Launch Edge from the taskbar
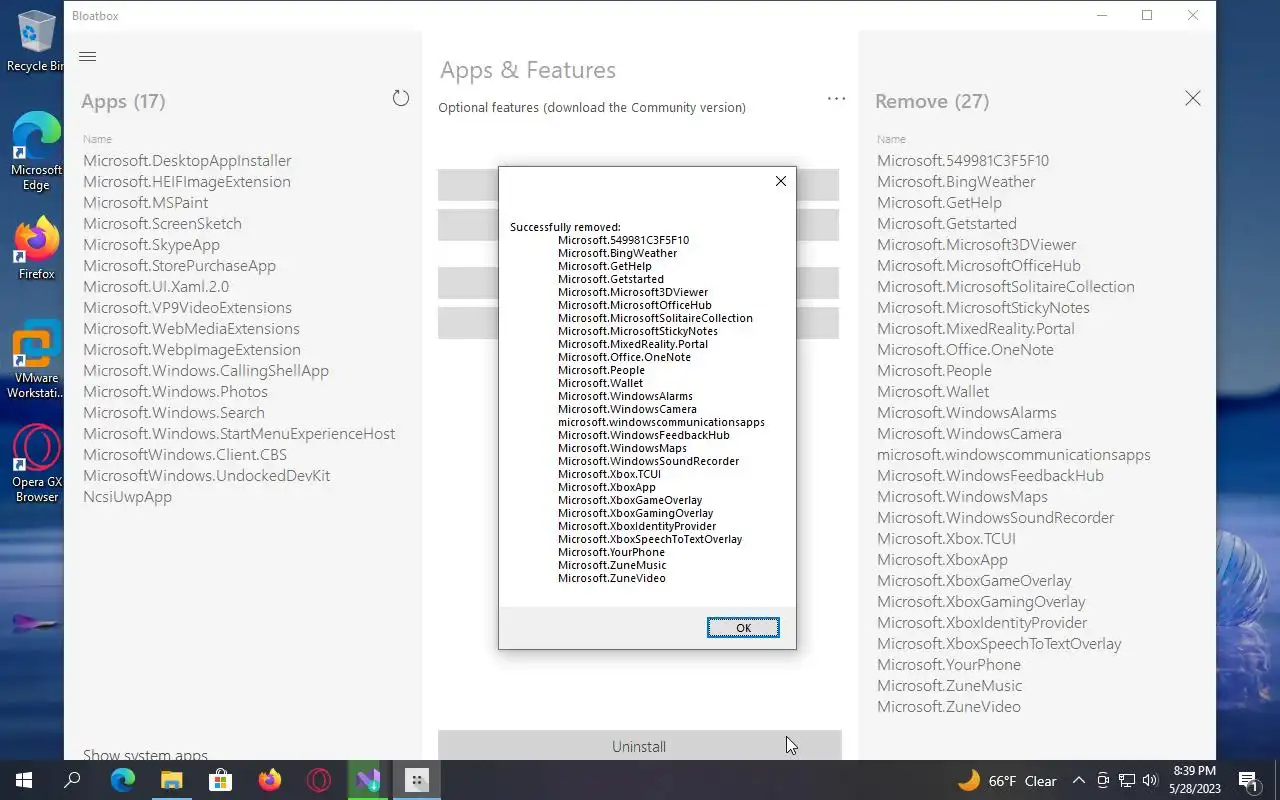Image resolution: width=1280 pixels, height=800 pixels. [x=122, y=780]
